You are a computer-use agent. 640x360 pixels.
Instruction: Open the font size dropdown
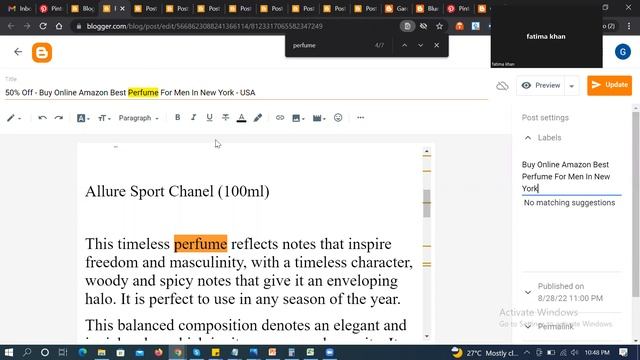coord(104,118)
